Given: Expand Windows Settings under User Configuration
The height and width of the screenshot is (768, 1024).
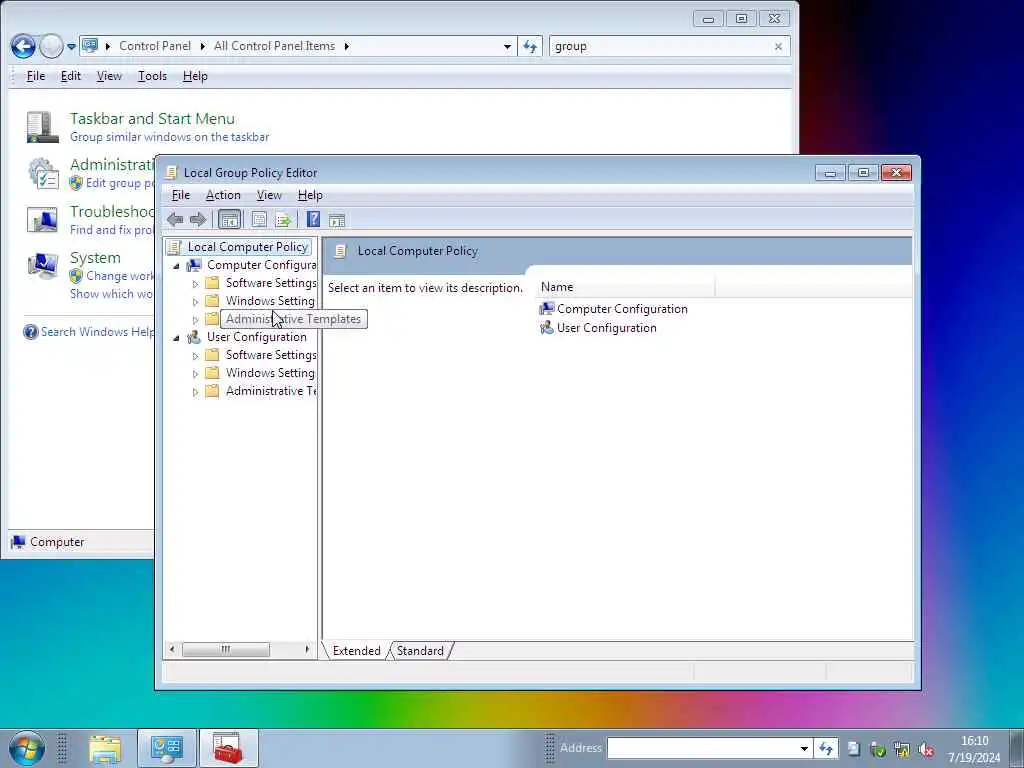Looking at the screenshot, I should pos(195,374).
